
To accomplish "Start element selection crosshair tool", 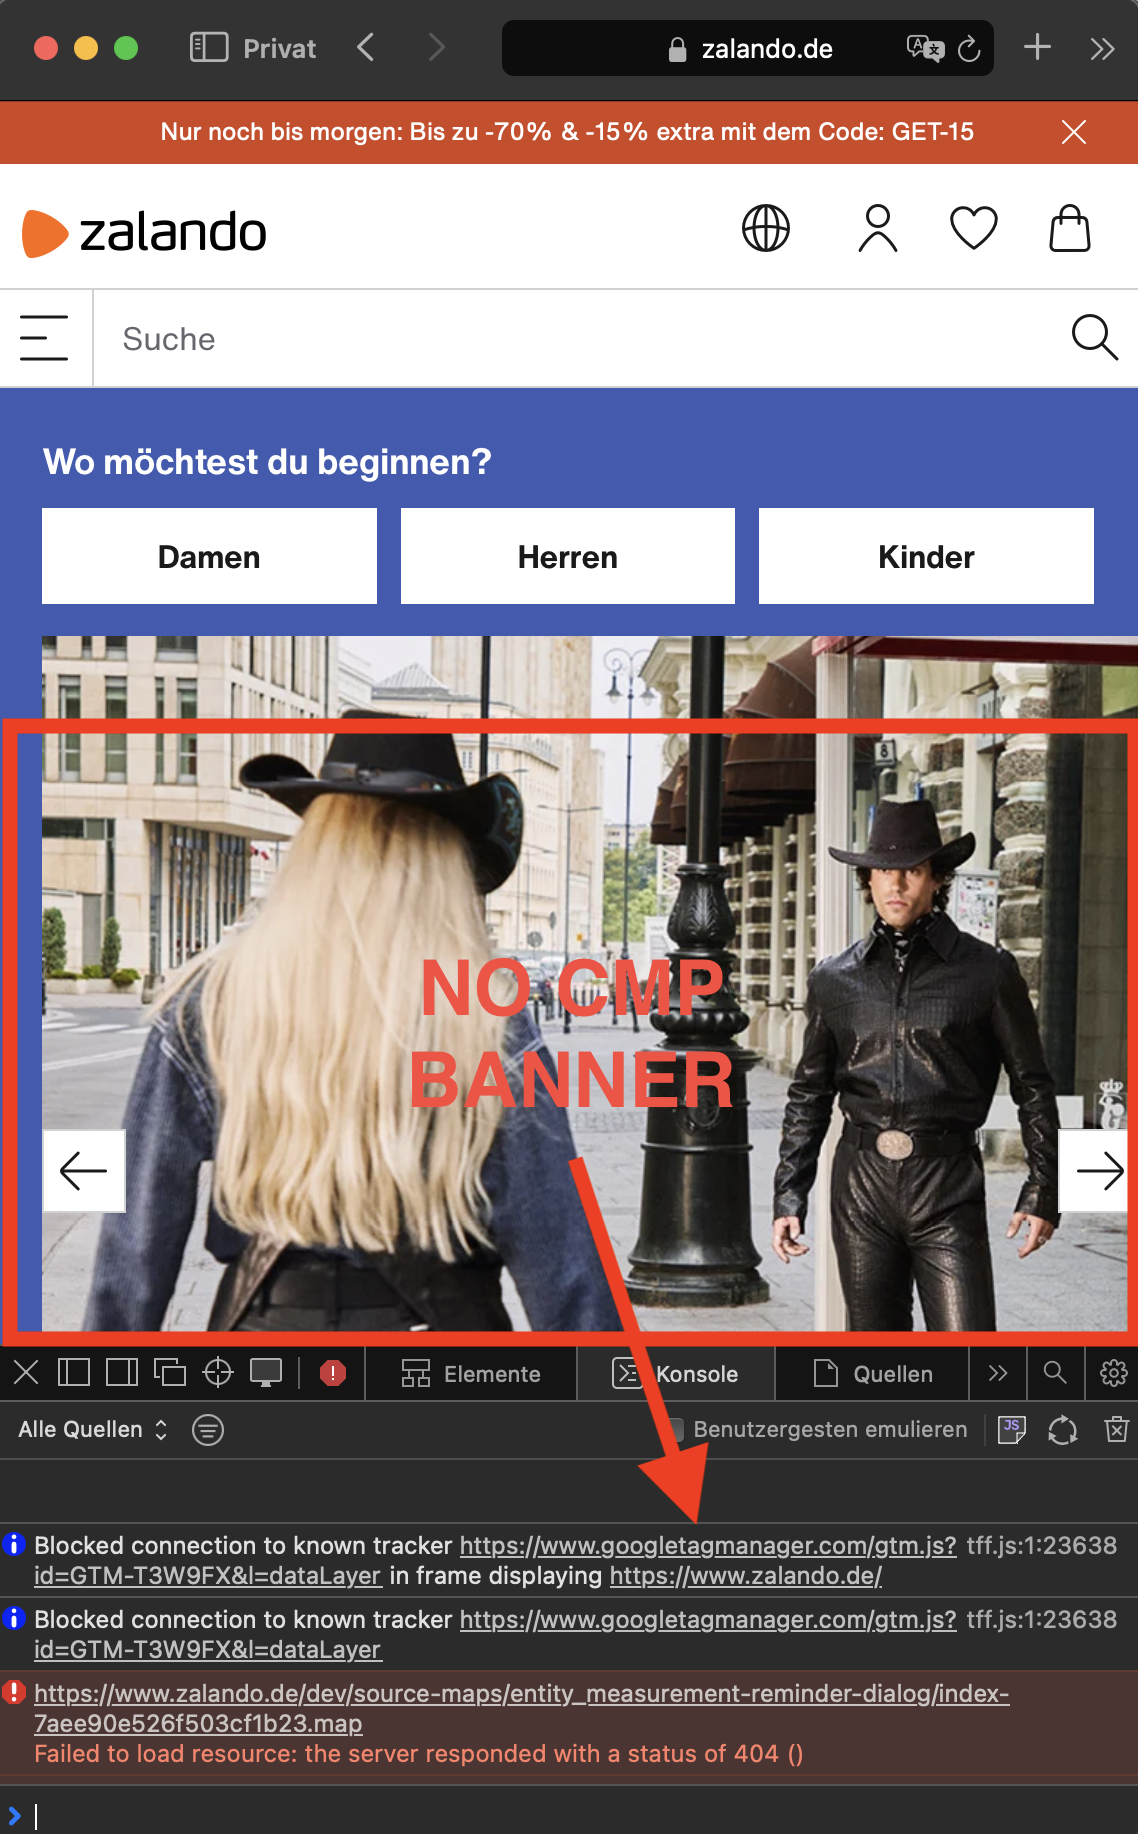I will (218, 1373).
